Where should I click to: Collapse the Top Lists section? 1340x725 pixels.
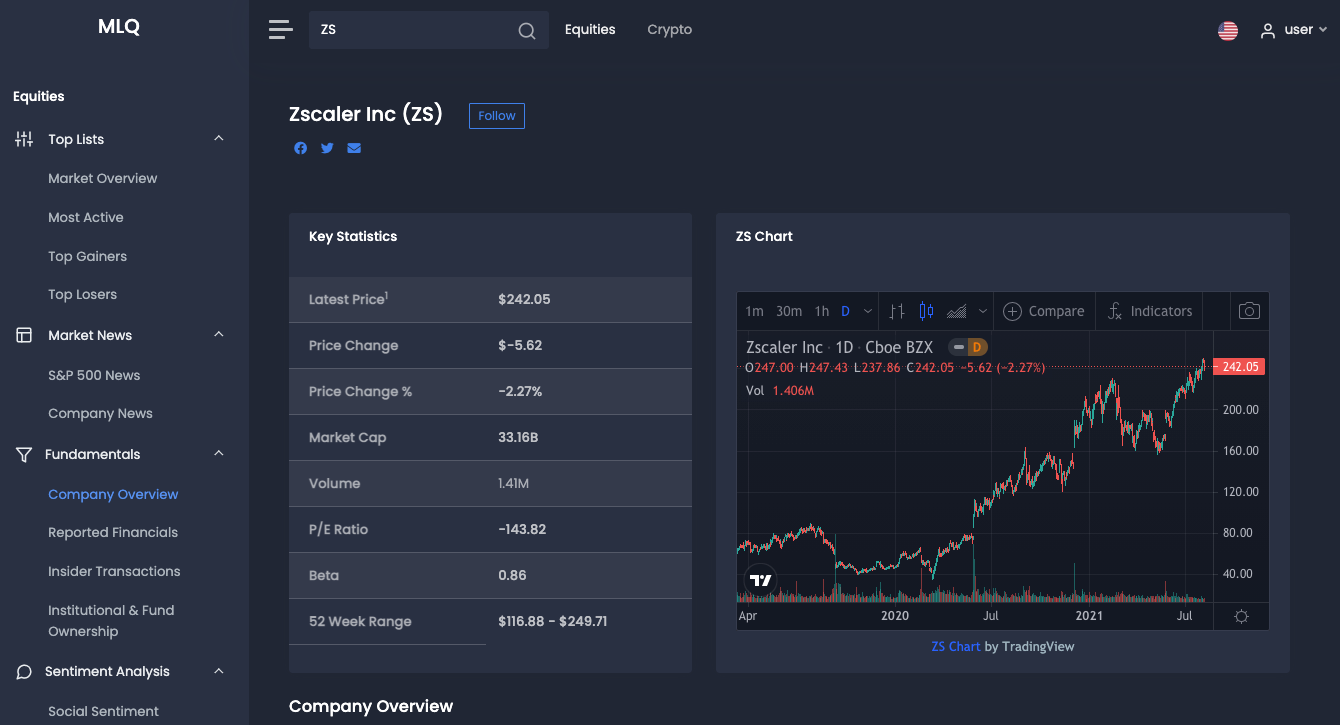click(x=219, y=138)
